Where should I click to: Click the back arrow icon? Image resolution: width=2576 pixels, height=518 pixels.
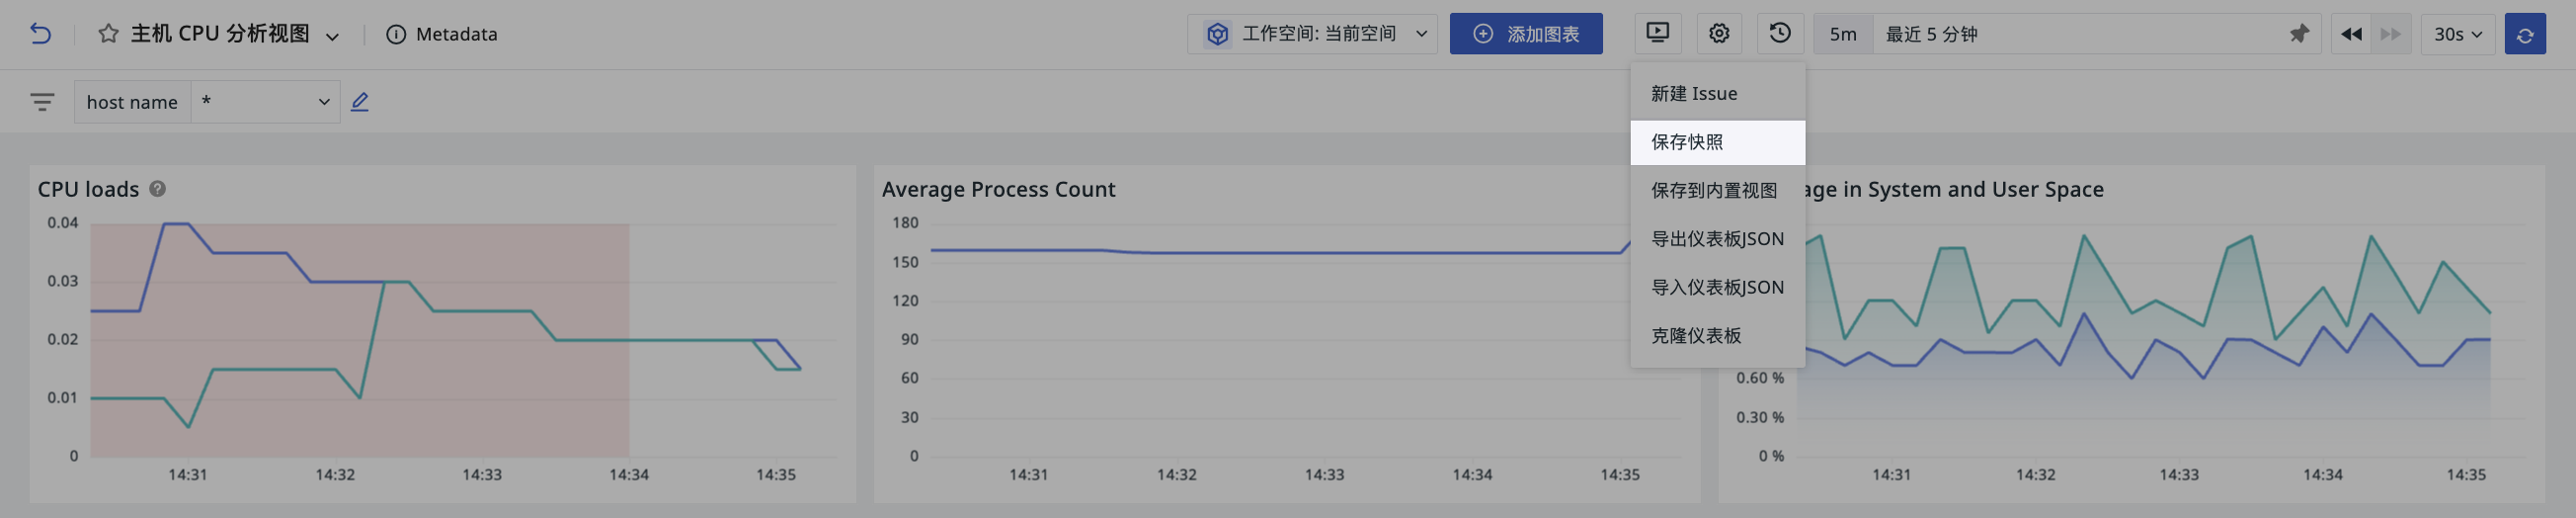pos(40,34)
